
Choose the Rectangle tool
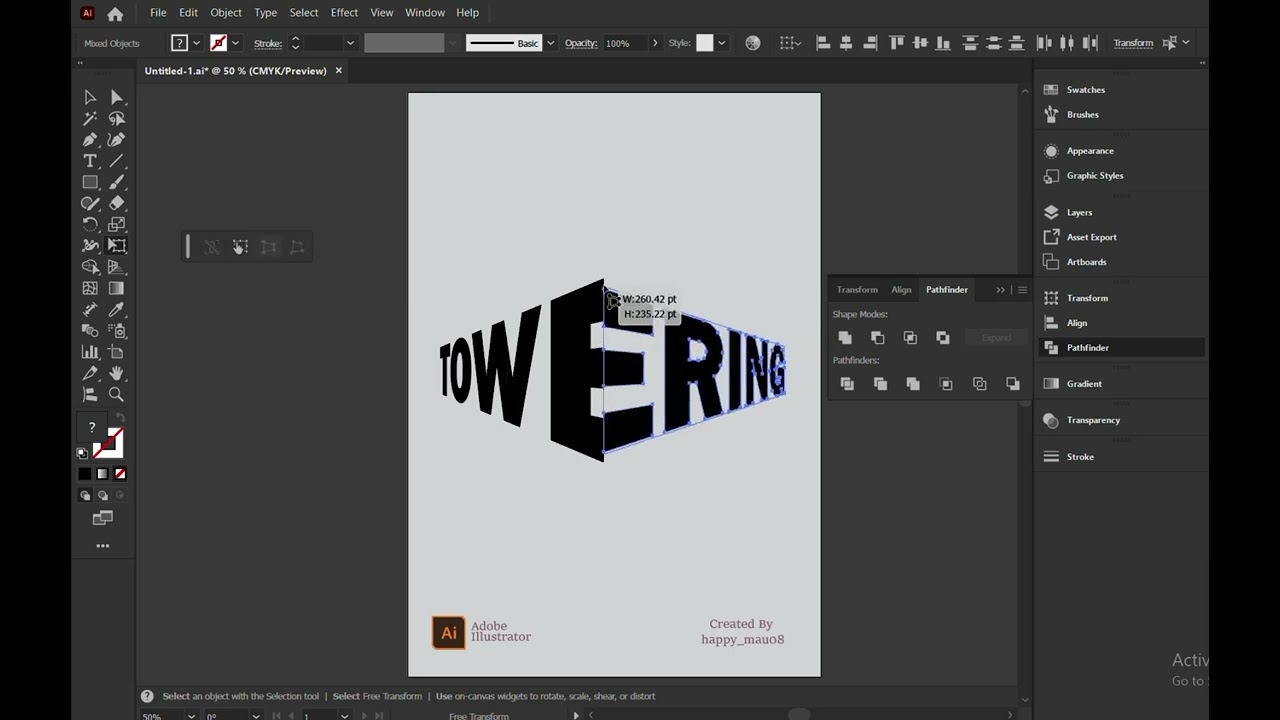[x=90, y=182]
